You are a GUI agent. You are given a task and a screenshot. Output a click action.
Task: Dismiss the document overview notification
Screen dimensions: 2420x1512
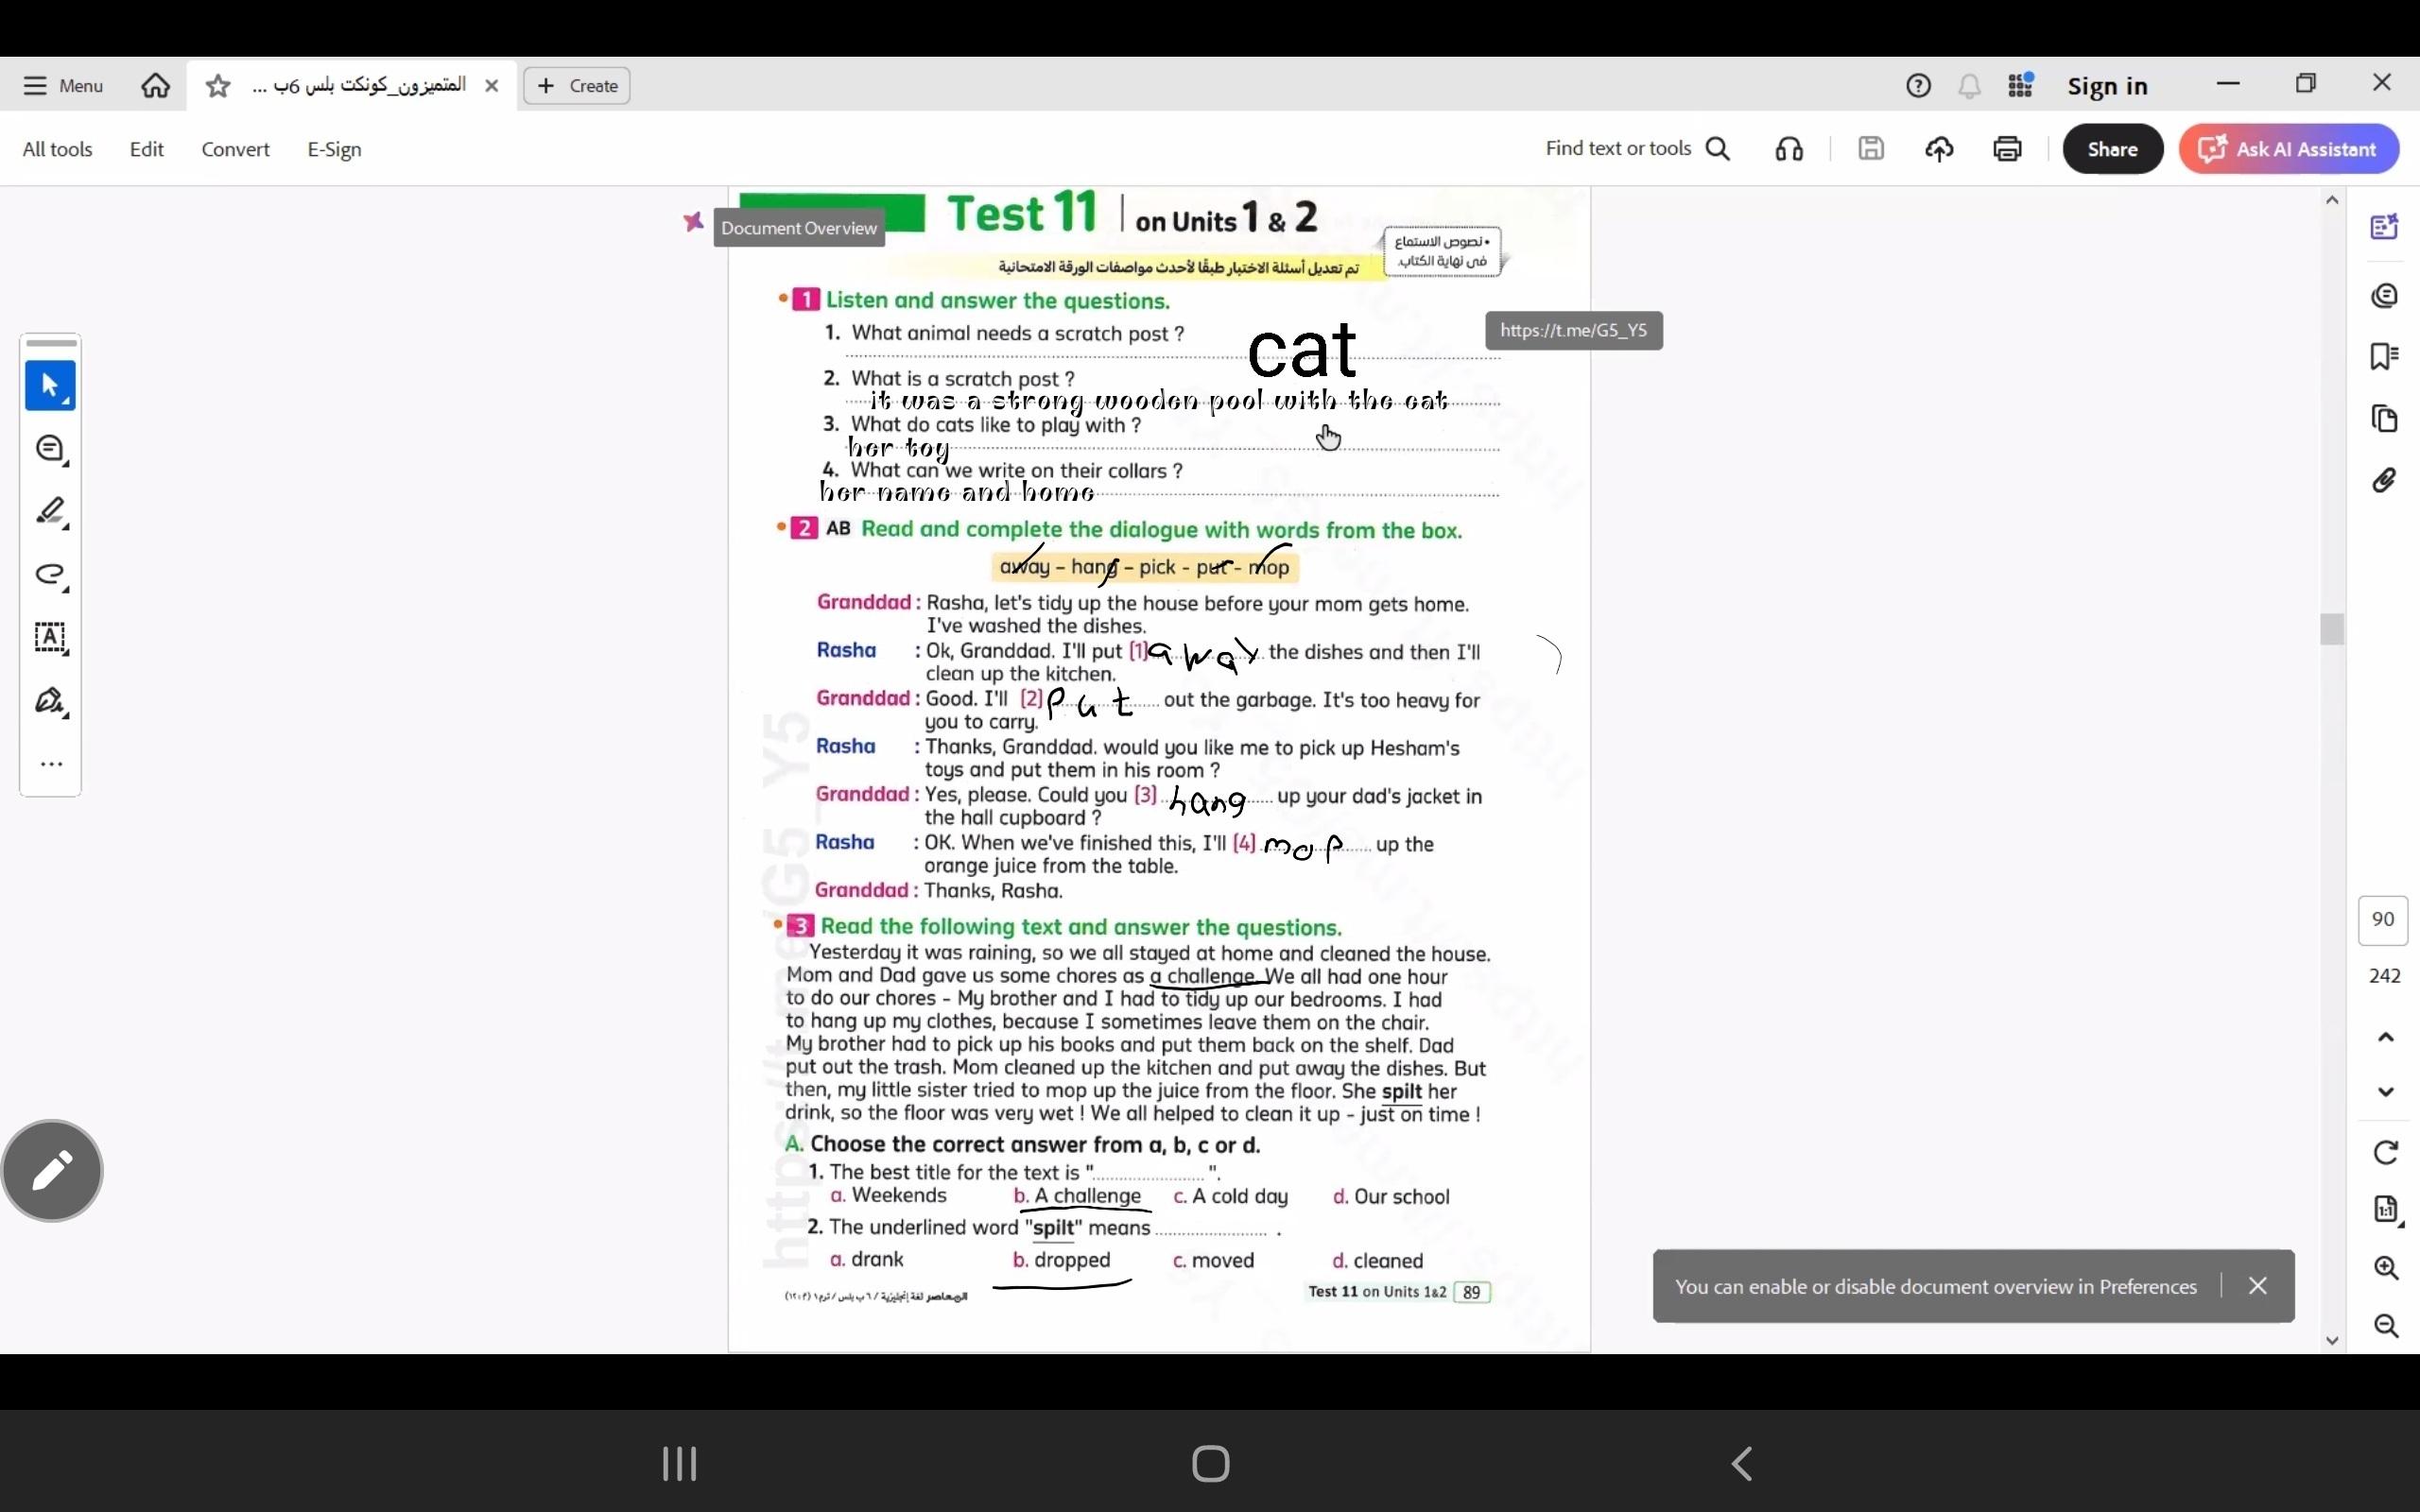click(x=2258, y=1286)
